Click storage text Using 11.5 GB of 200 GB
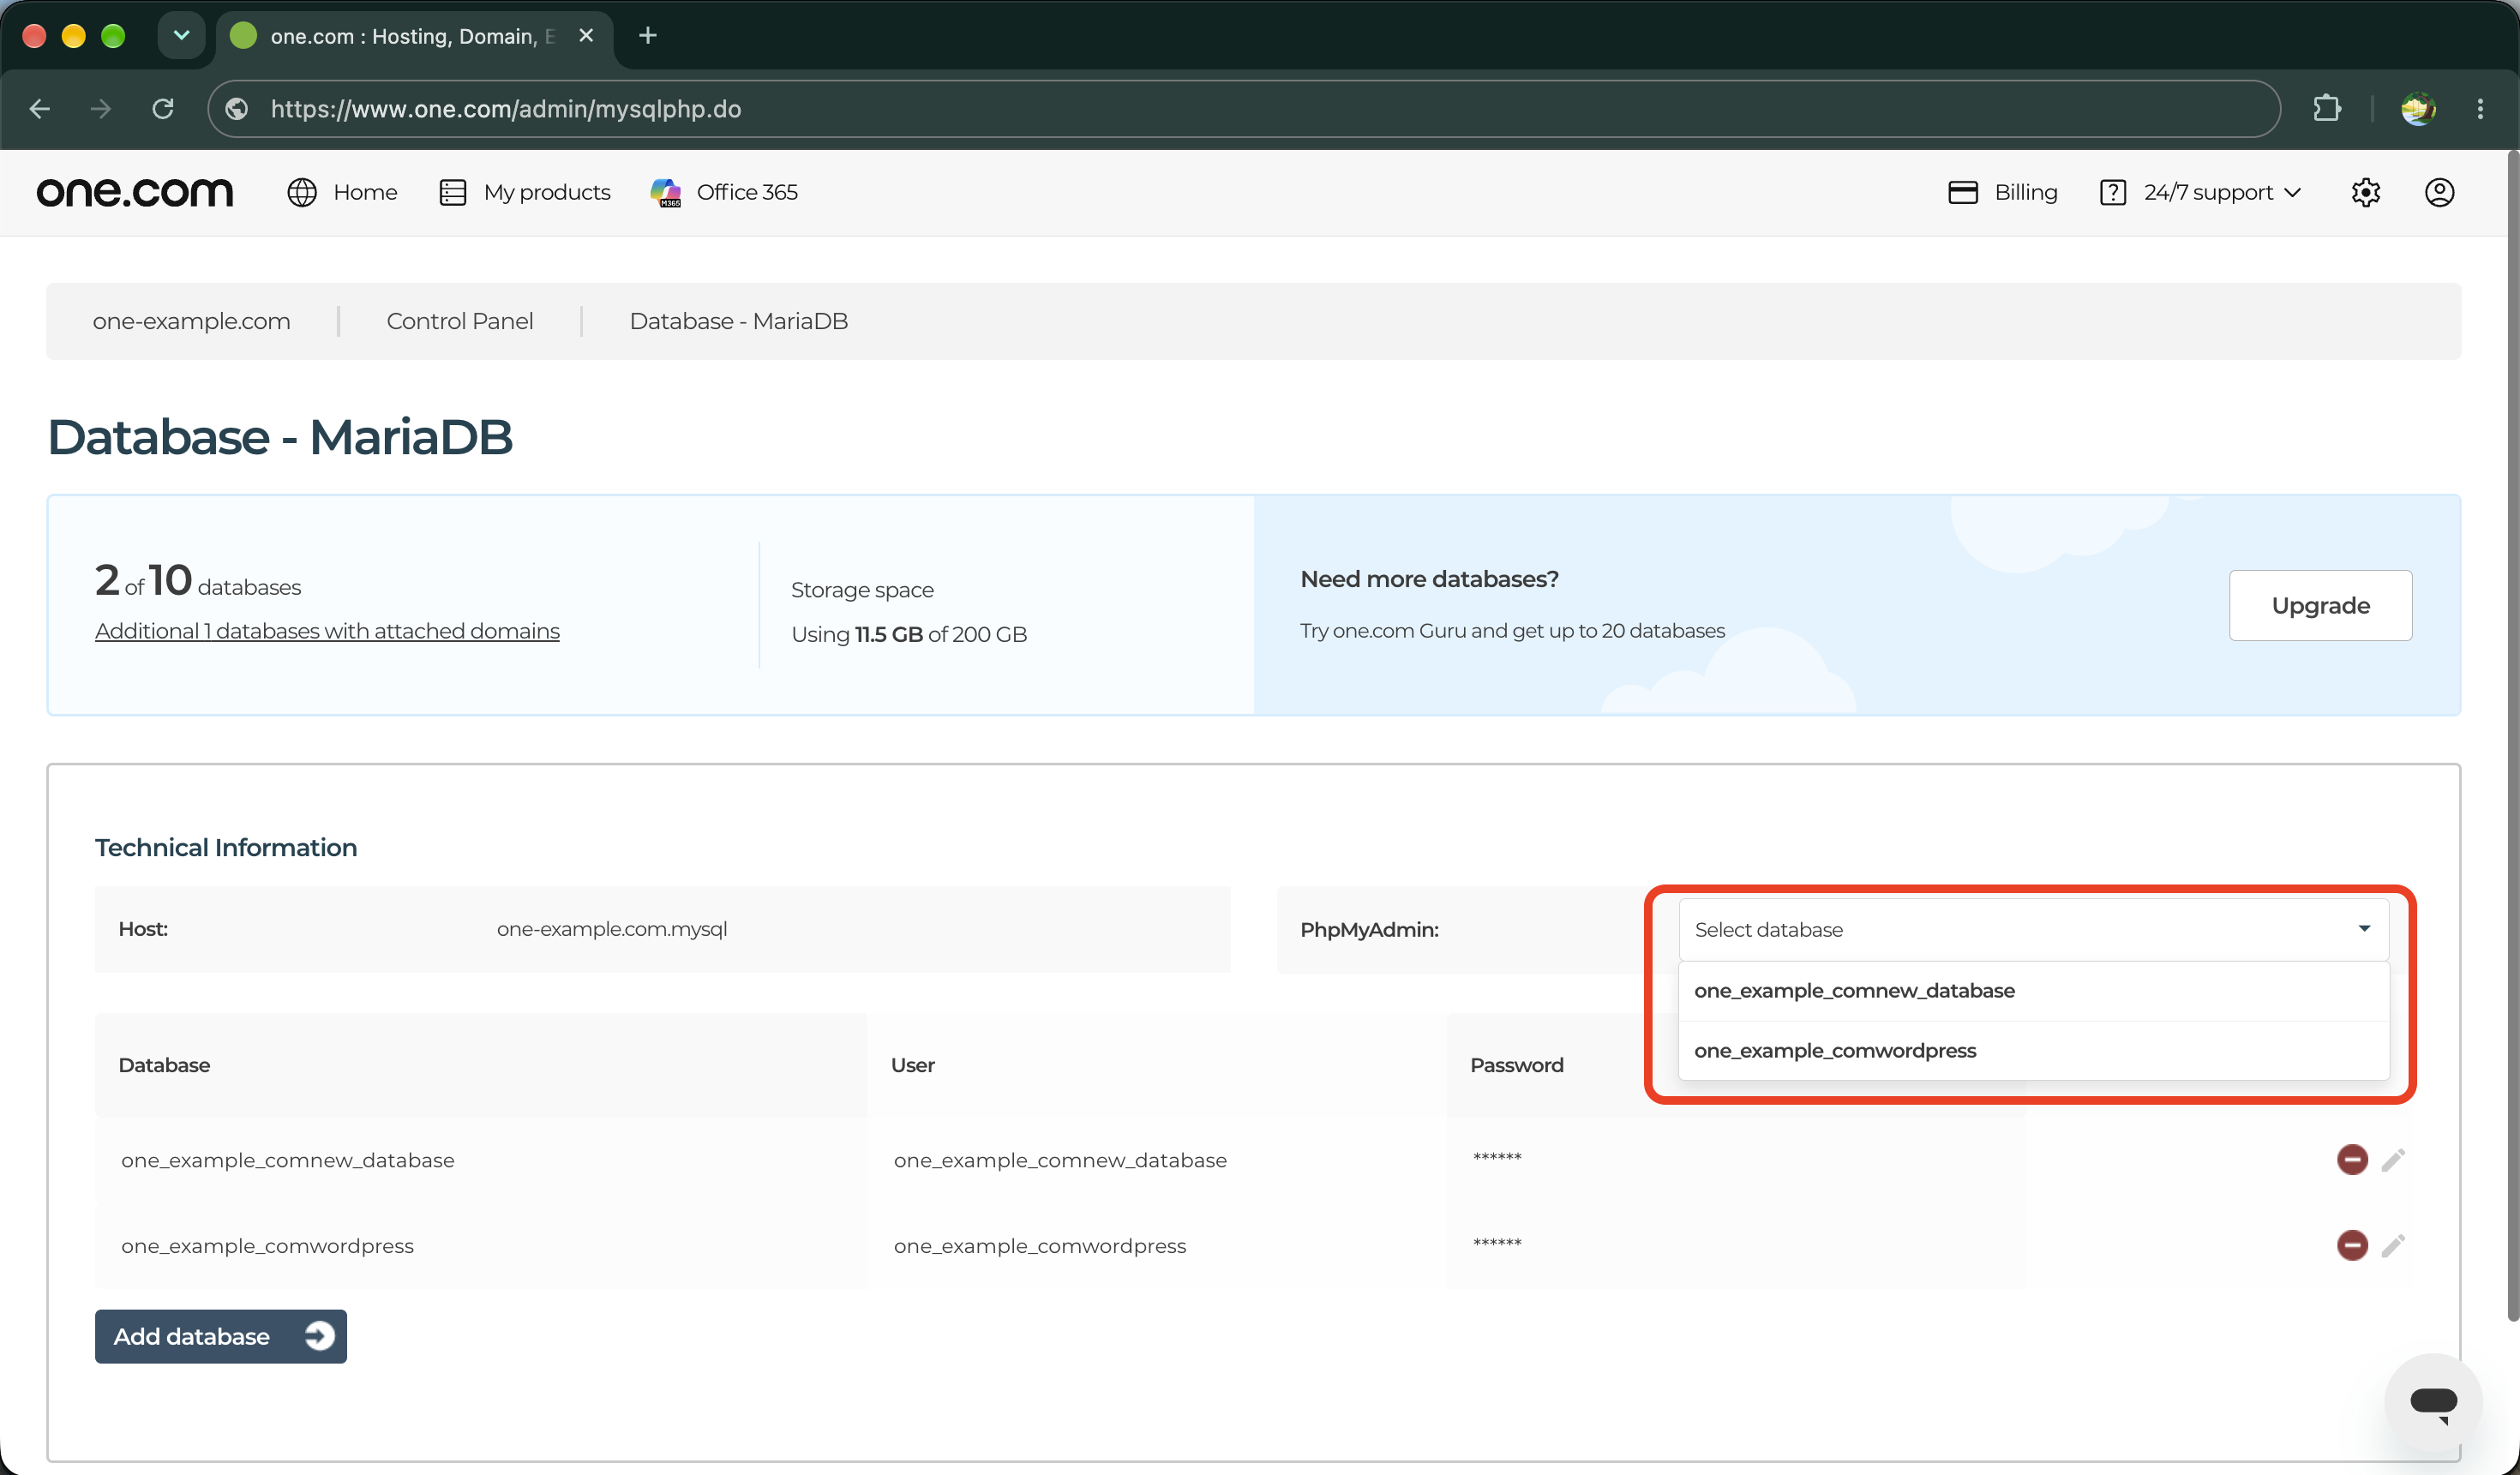Screen dimensions: 2520x1475 click(x=909, y=634)
